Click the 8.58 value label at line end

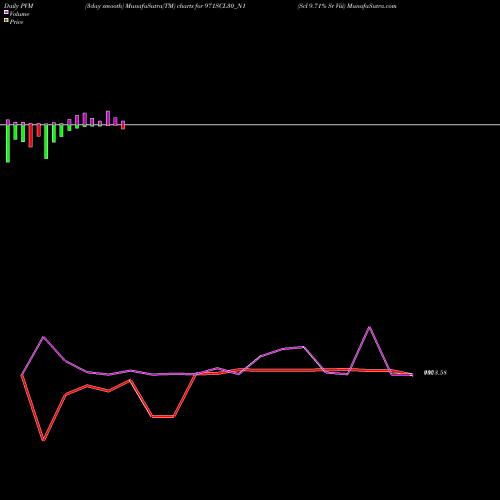point(435,373)
